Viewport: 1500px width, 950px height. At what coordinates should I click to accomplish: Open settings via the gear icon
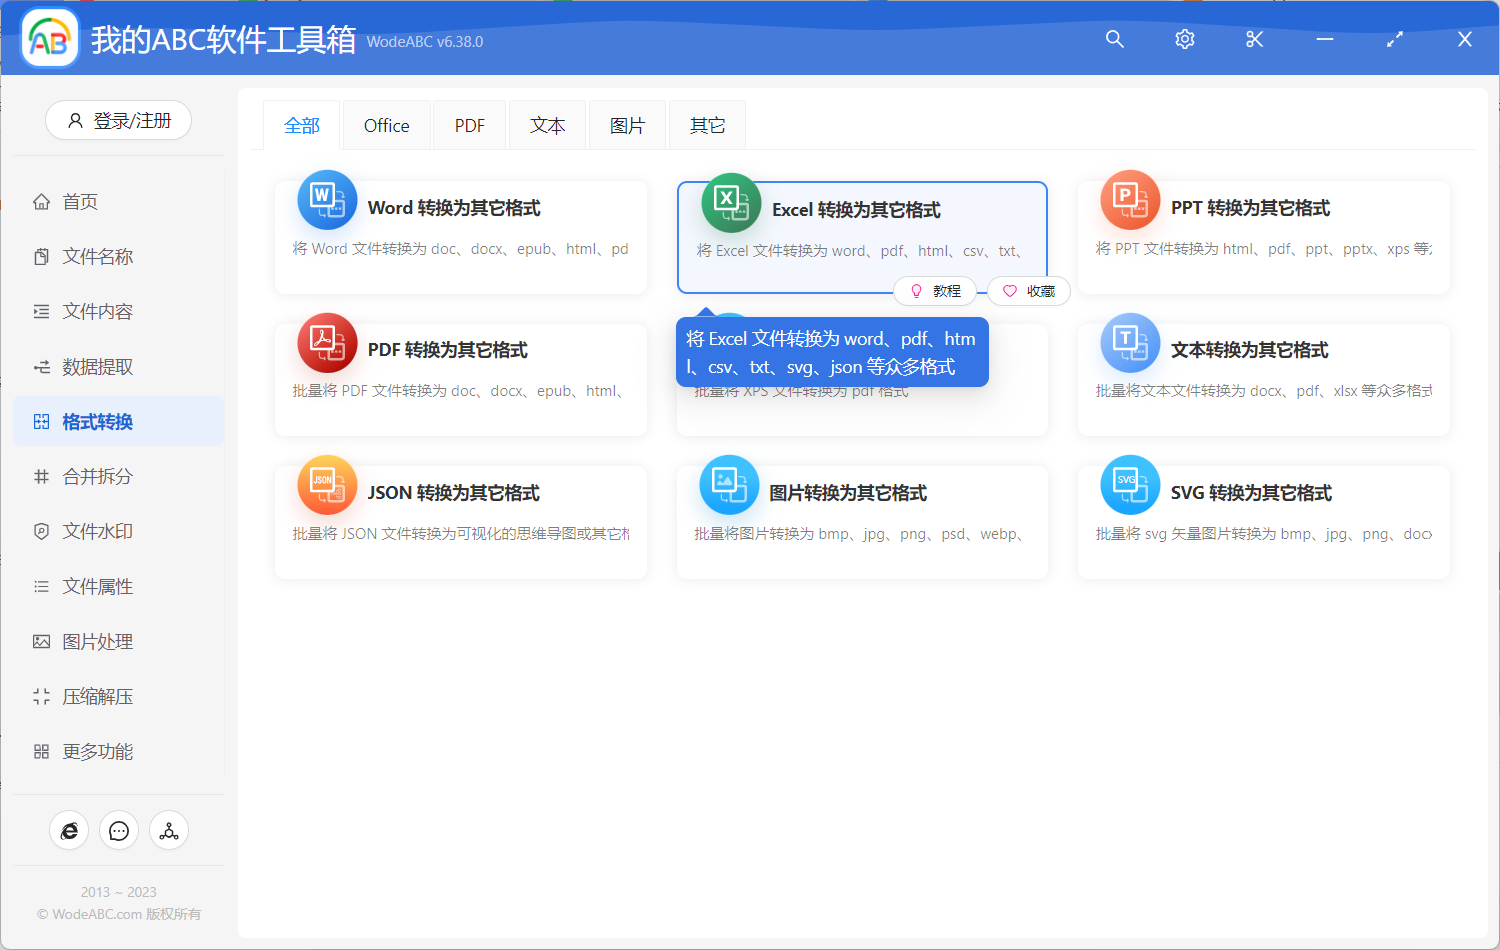[x=1184, y=39]
